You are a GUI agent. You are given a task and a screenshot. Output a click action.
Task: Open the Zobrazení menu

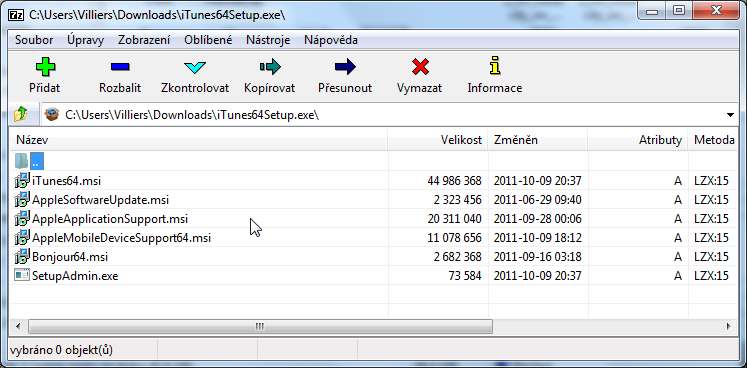click(144, 40)
